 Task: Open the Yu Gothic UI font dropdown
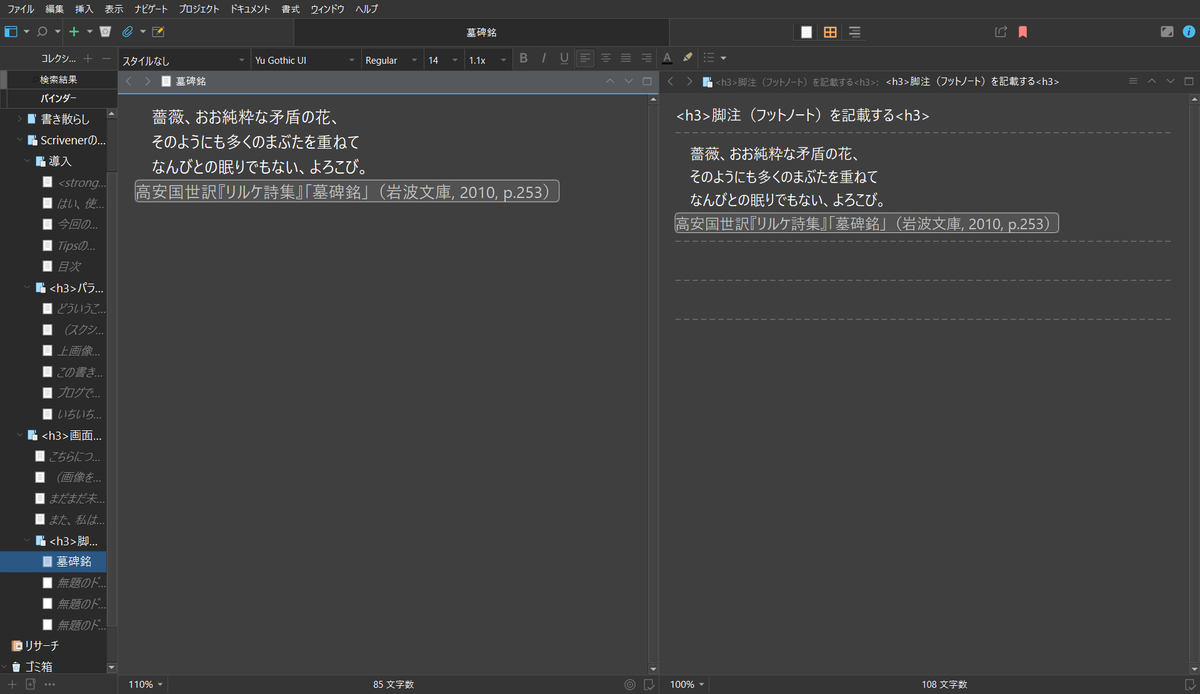(x=305, y=60)
